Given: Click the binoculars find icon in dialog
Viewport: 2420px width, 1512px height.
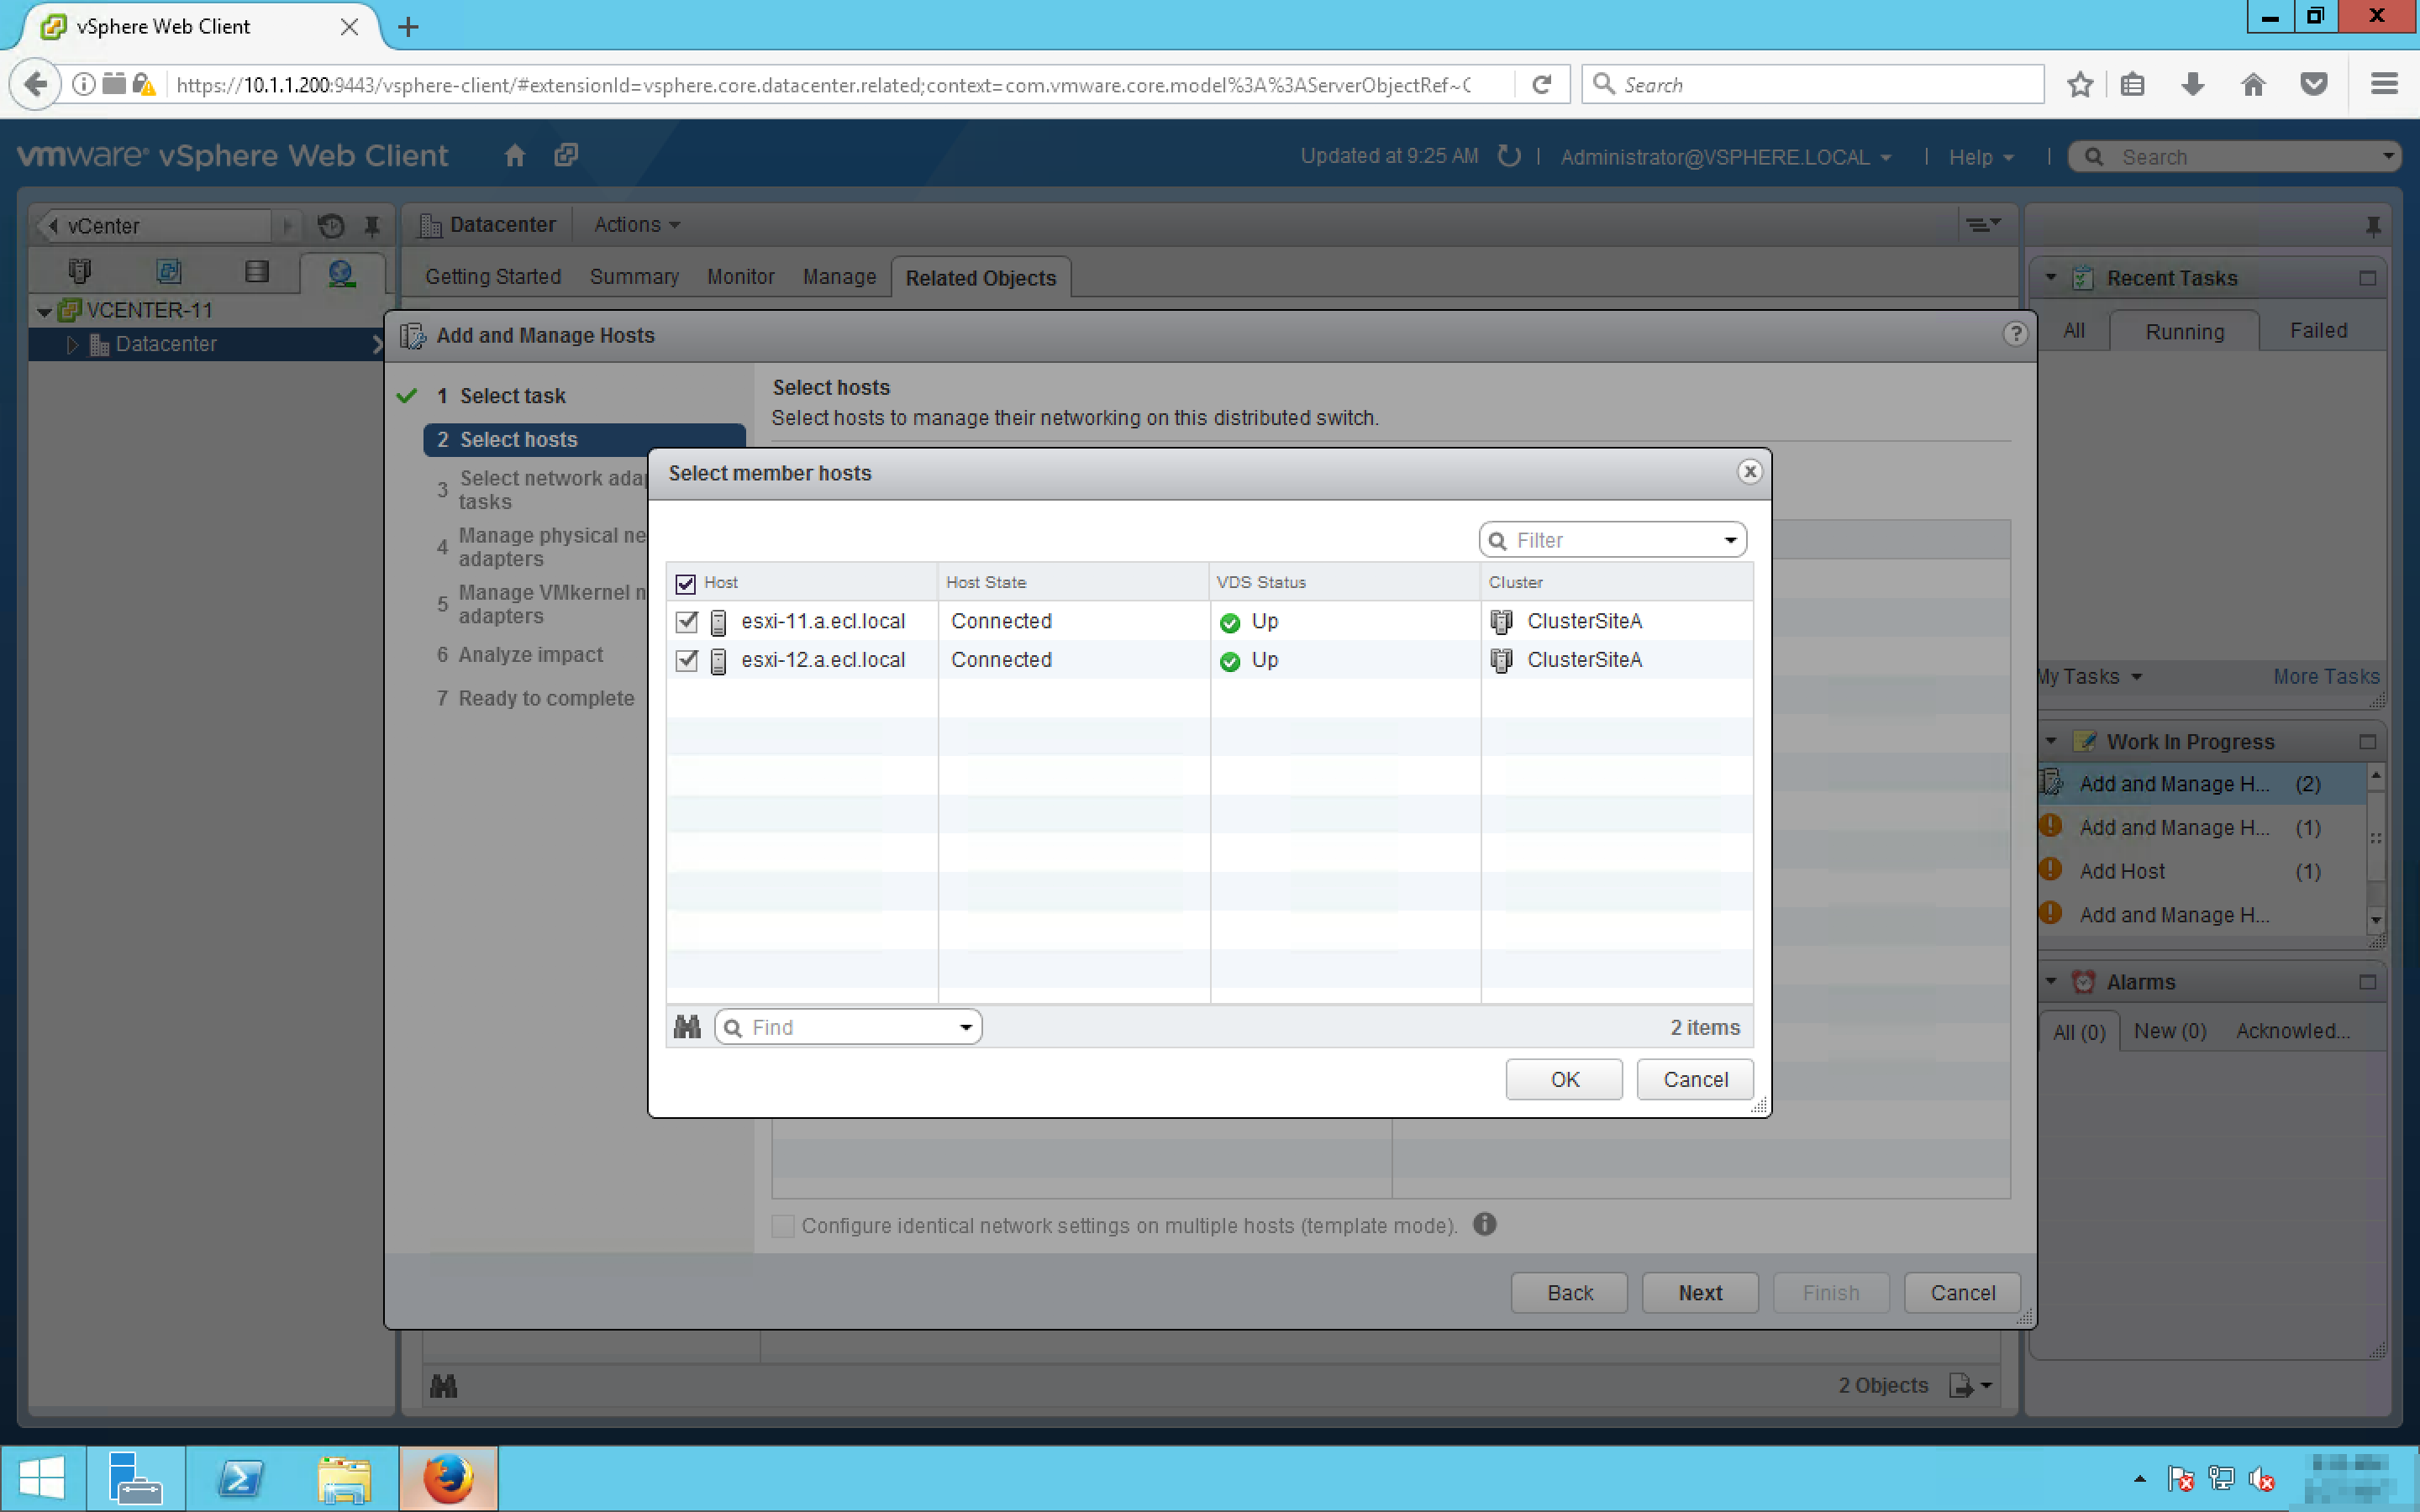Looking at the screenshot, I should (x=687, y=1027).
